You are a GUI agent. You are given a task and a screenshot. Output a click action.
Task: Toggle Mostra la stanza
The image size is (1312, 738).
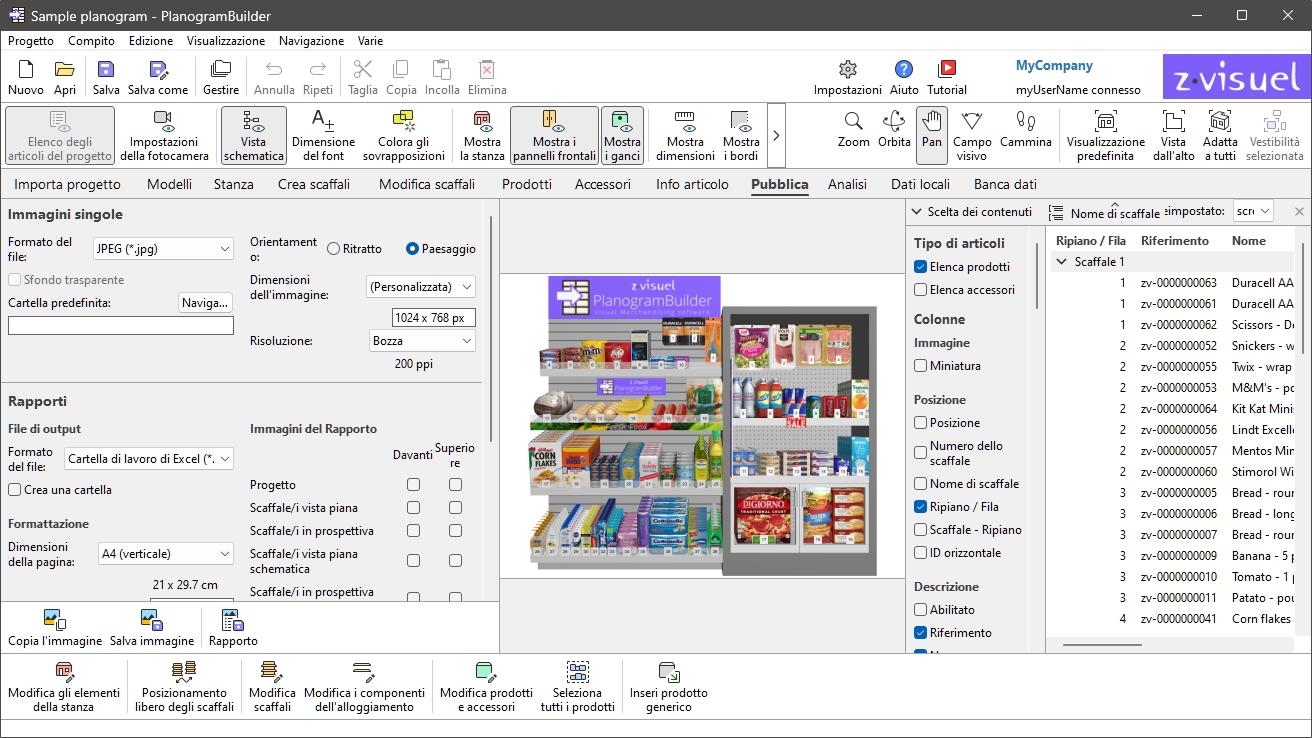click(x=482, y=135)
